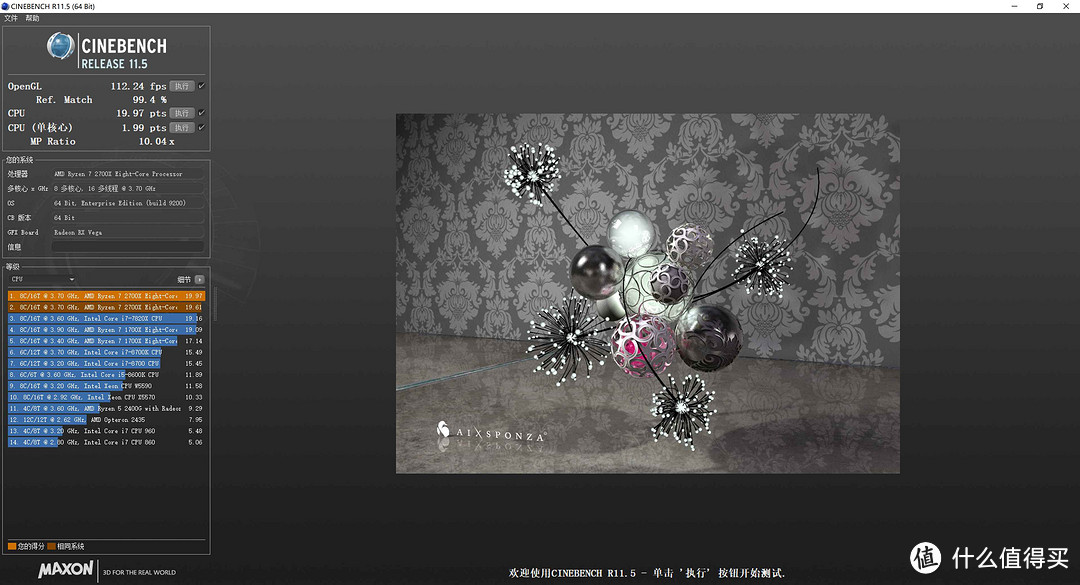1080x585 pixels.
Task: Click the CPU 19.97 pts result value
Action: [141, 113]
